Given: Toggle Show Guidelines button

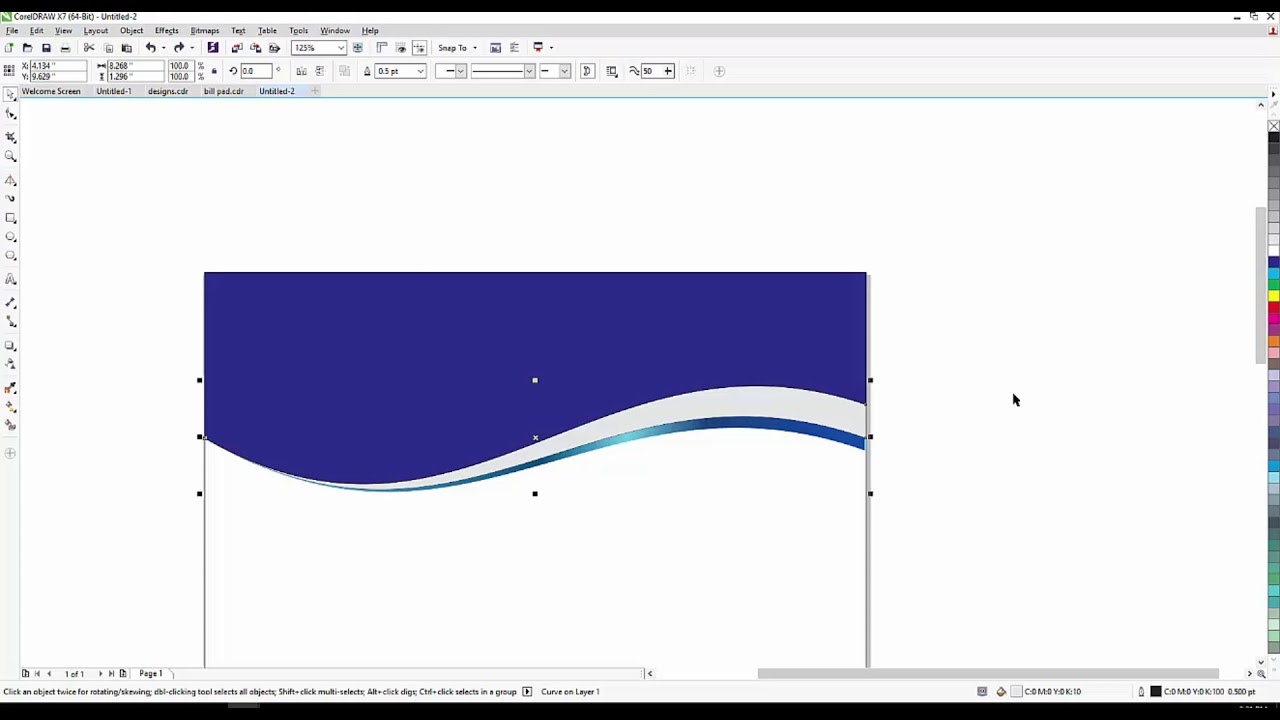Looking at the screenshot, I should pyautogui.click(x=419, y=48).
